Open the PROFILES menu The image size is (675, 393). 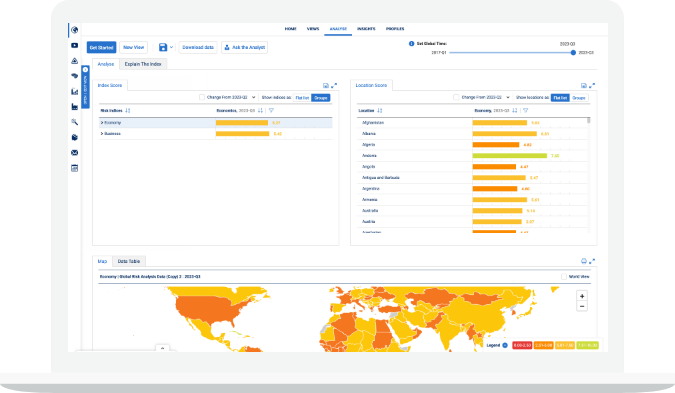tap(395, 29)
